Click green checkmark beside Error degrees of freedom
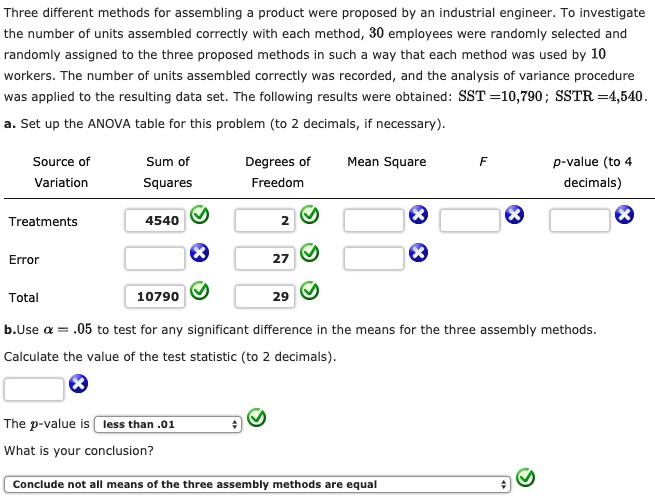This screenshot has height=503, width=655. (310, 253)
